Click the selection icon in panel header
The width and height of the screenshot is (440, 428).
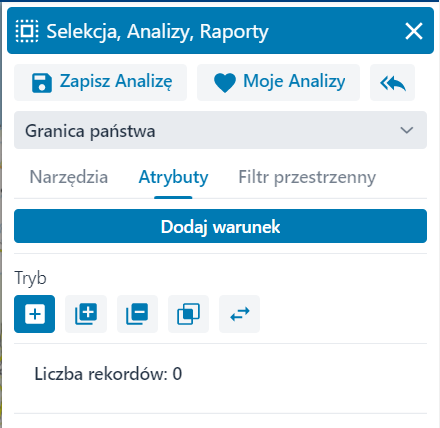point(27,31)
